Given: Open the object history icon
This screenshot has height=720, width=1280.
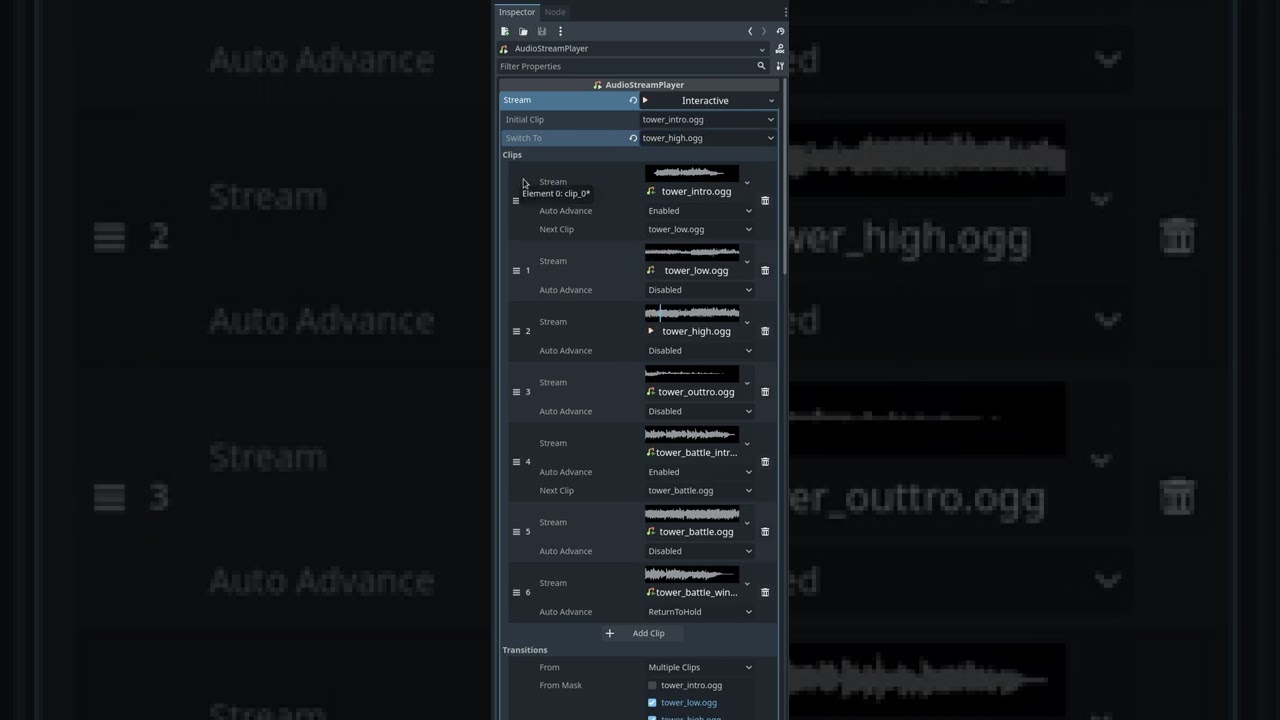Looking at the screenshot, I should pyautogui.click(x=780, y=31).
